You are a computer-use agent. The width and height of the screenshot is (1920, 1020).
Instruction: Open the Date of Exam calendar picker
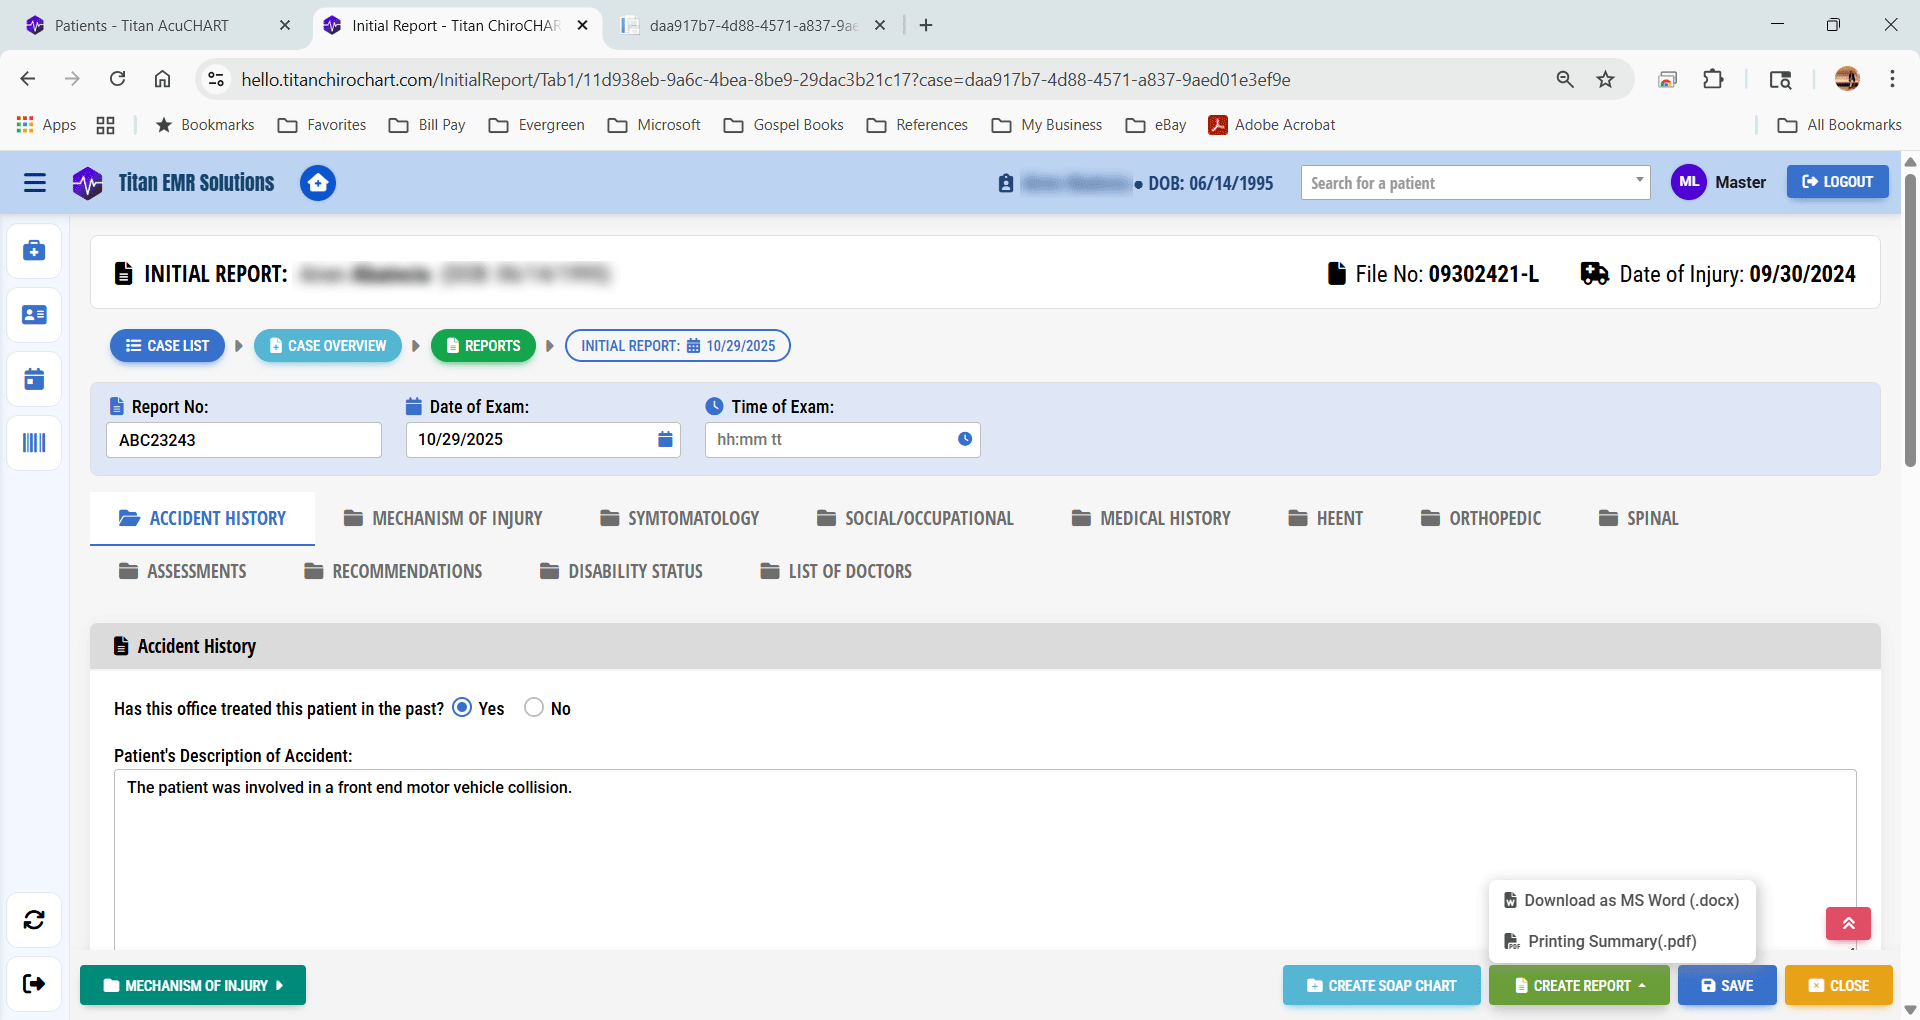click(665, 439)
